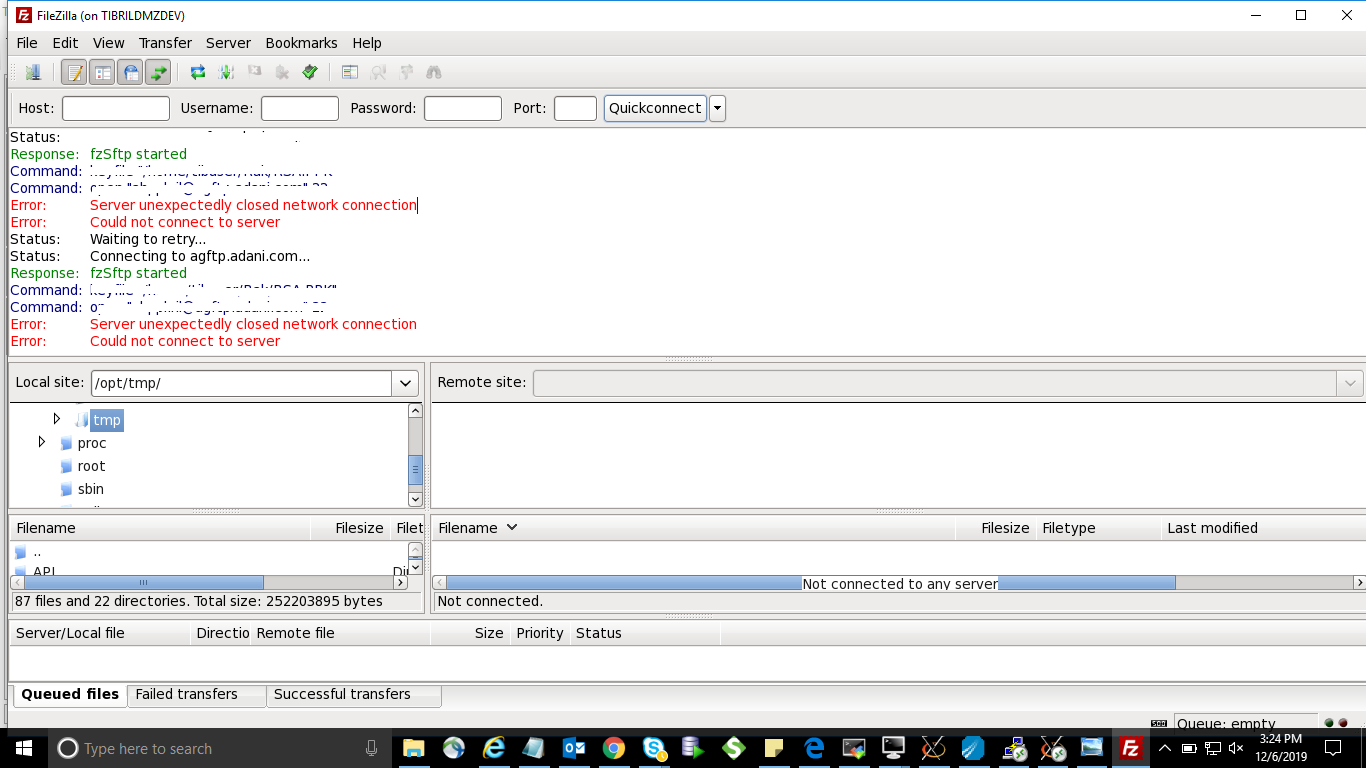This screenshot has height=768, width=1366.
Task: Click the greyed-out synchronized browsing icon
Action: (406, 72)
